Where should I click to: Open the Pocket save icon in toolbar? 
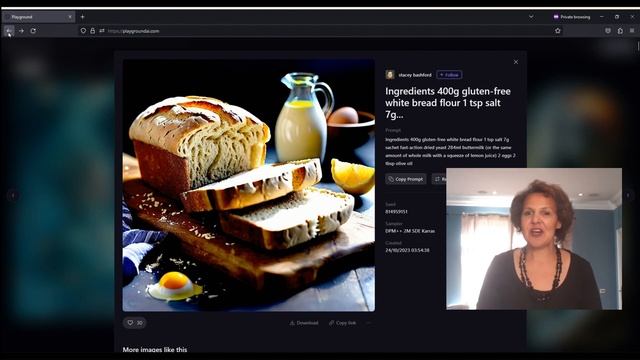[608, 31]
